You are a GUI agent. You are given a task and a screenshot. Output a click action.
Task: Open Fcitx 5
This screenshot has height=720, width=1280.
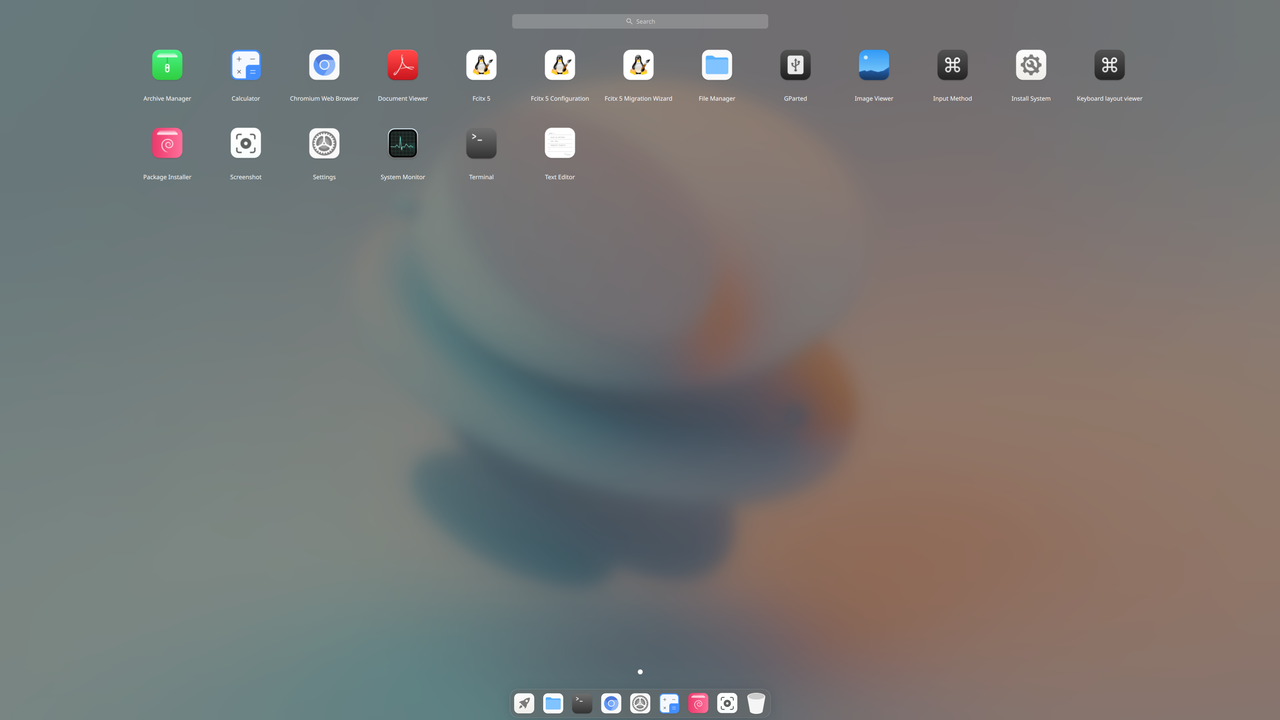(481, 64)
